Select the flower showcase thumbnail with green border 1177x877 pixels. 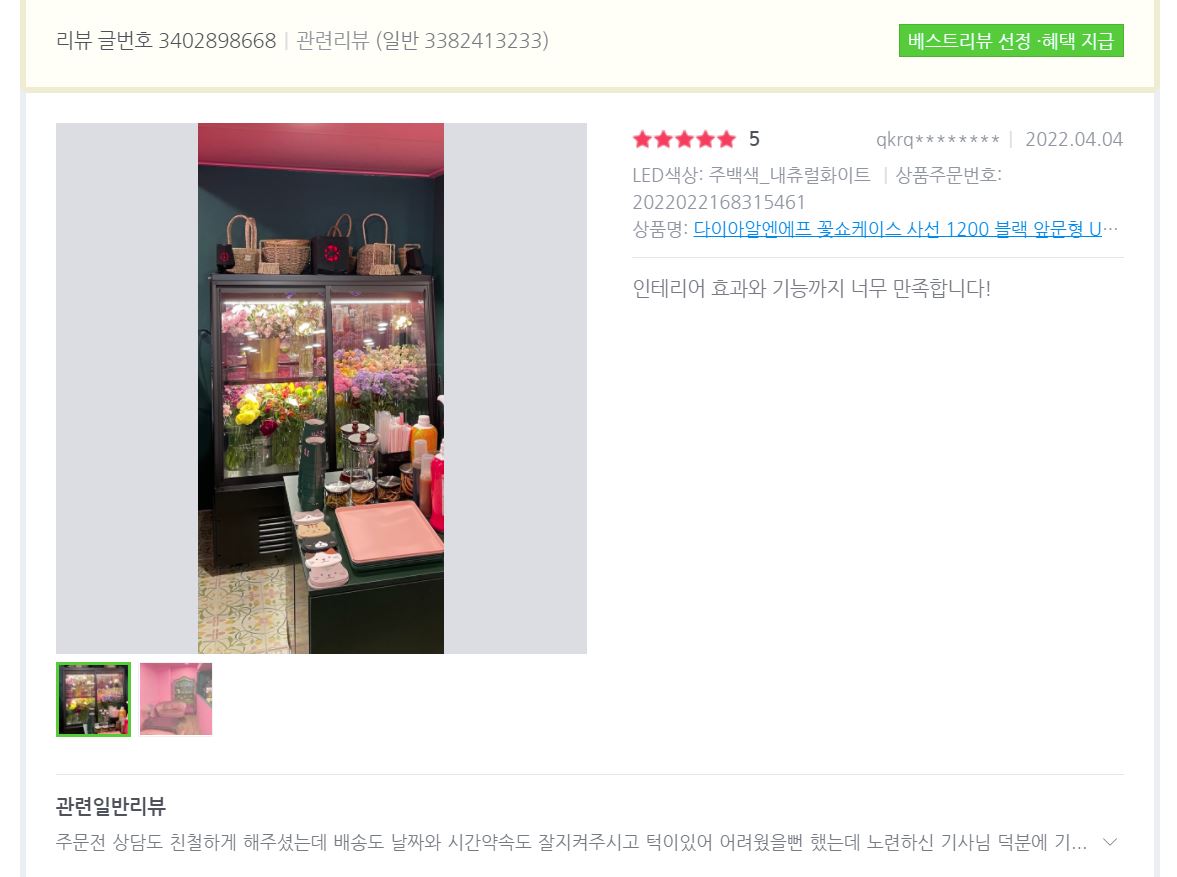coord(94,699)
